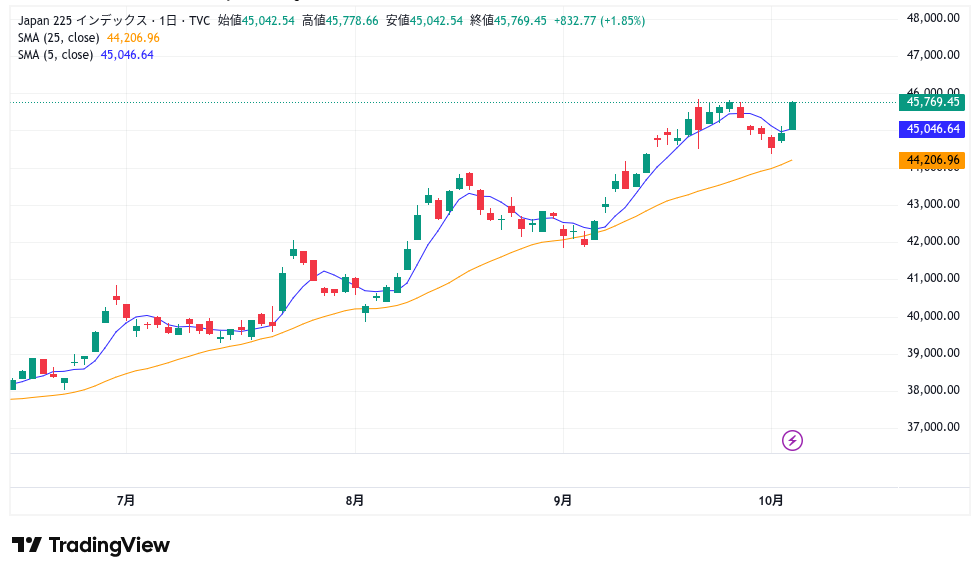Select the orange 44,206.96 SMA axis label

pyautogui.click(x=932, y=160)
